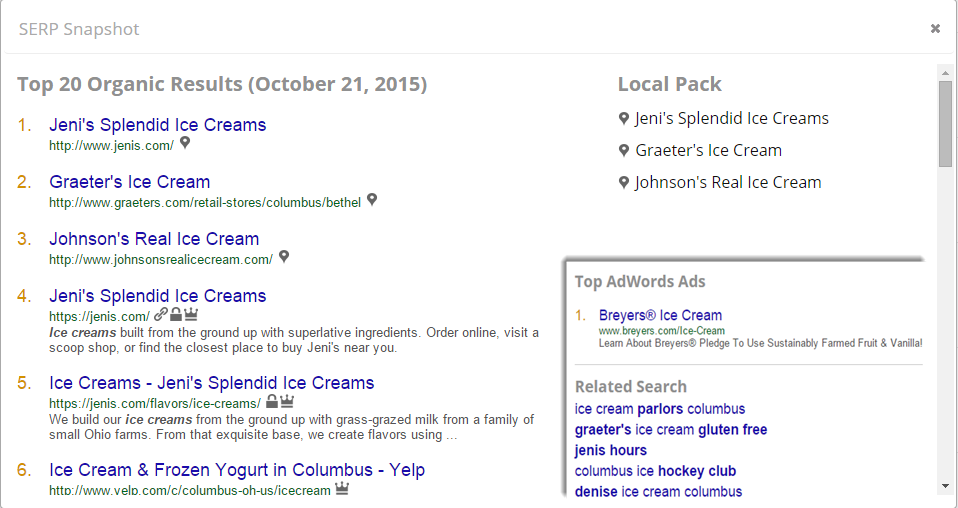
Task: Open result 5 Ice Creams flavors page
Action: pyautogui.click(x=211, y=383)
